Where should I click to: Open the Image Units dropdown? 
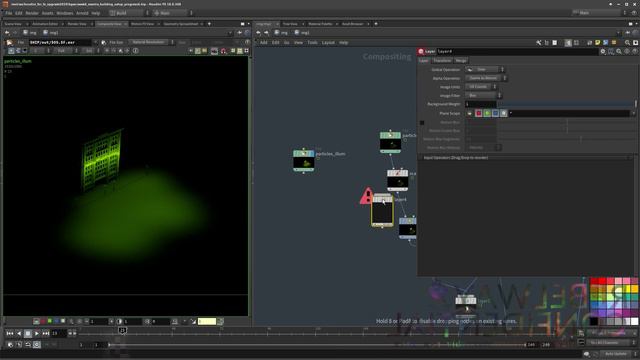click(481, 87)
